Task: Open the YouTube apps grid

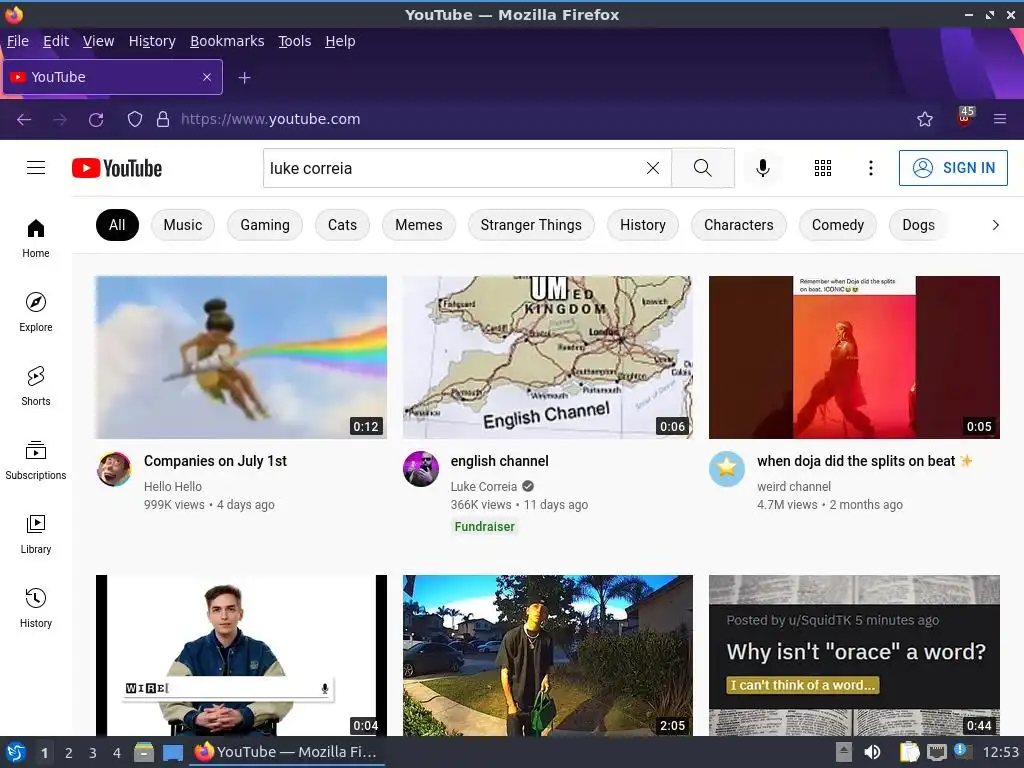Action: coord(823,168)
